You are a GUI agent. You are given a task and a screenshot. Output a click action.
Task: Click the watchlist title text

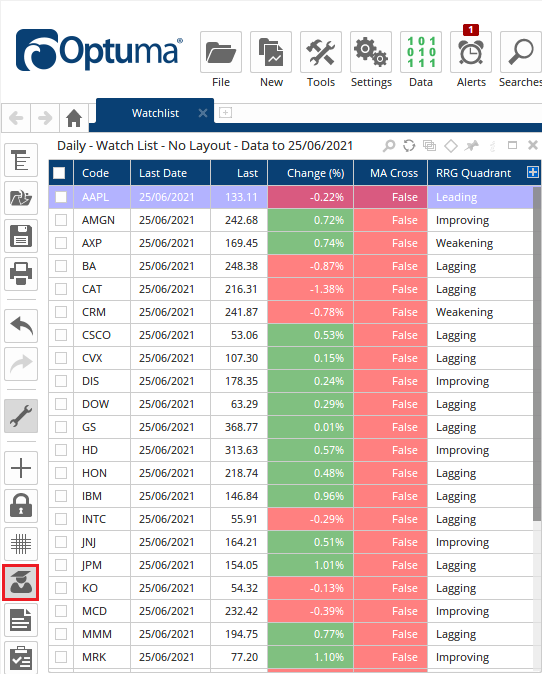pos(205,146)
